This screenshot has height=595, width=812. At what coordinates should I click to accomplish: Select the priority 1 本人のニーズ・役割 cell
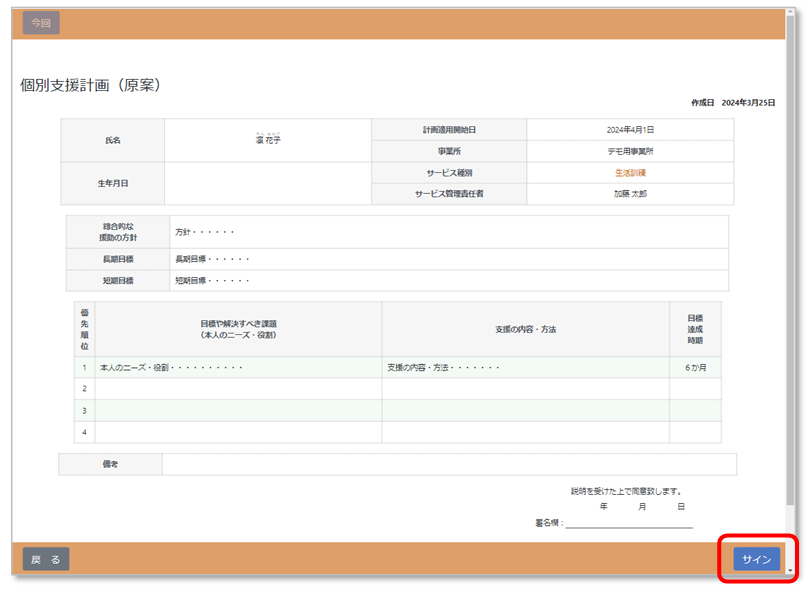pyautogui.click(x=238, y=368)
